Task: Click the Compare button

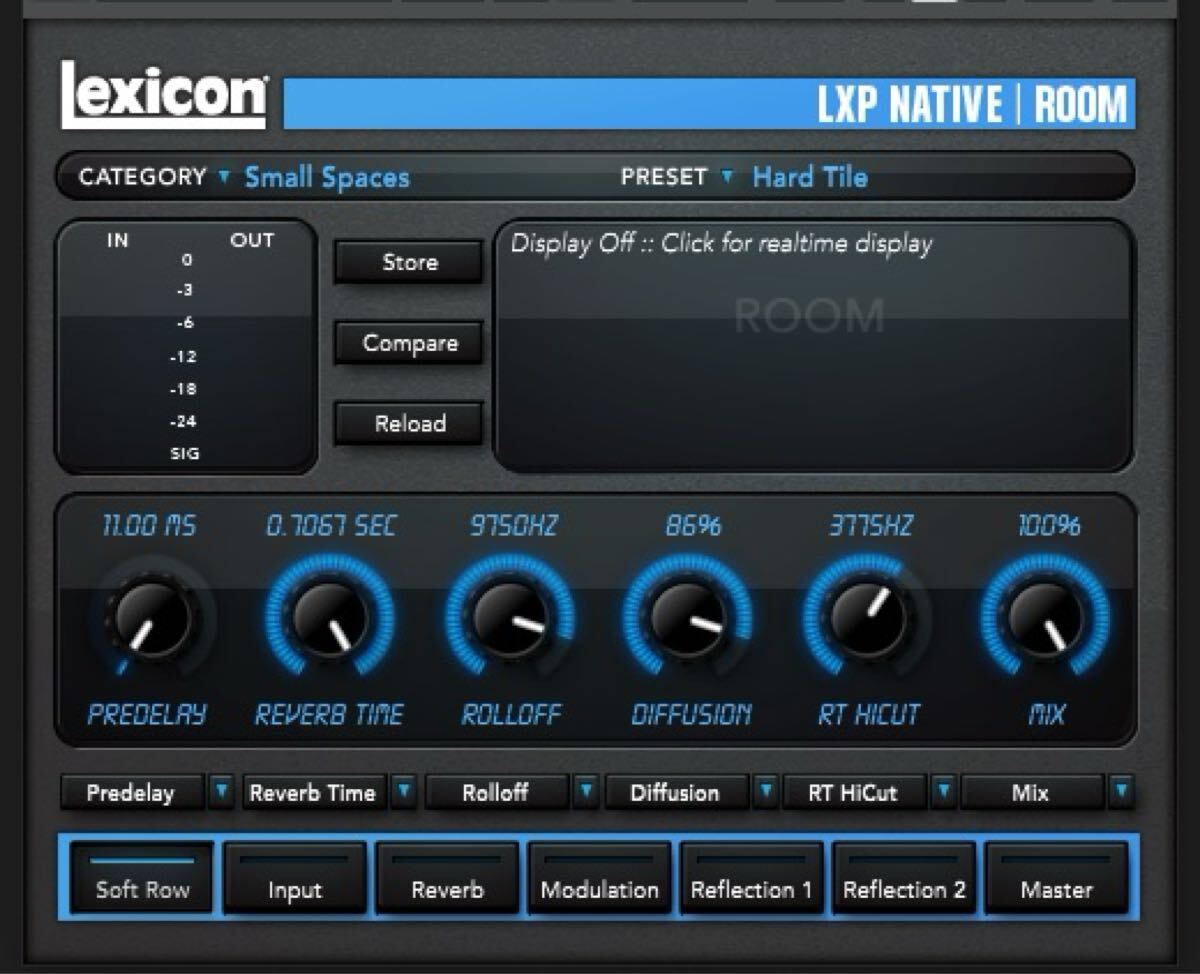Action: coord(409,343)
